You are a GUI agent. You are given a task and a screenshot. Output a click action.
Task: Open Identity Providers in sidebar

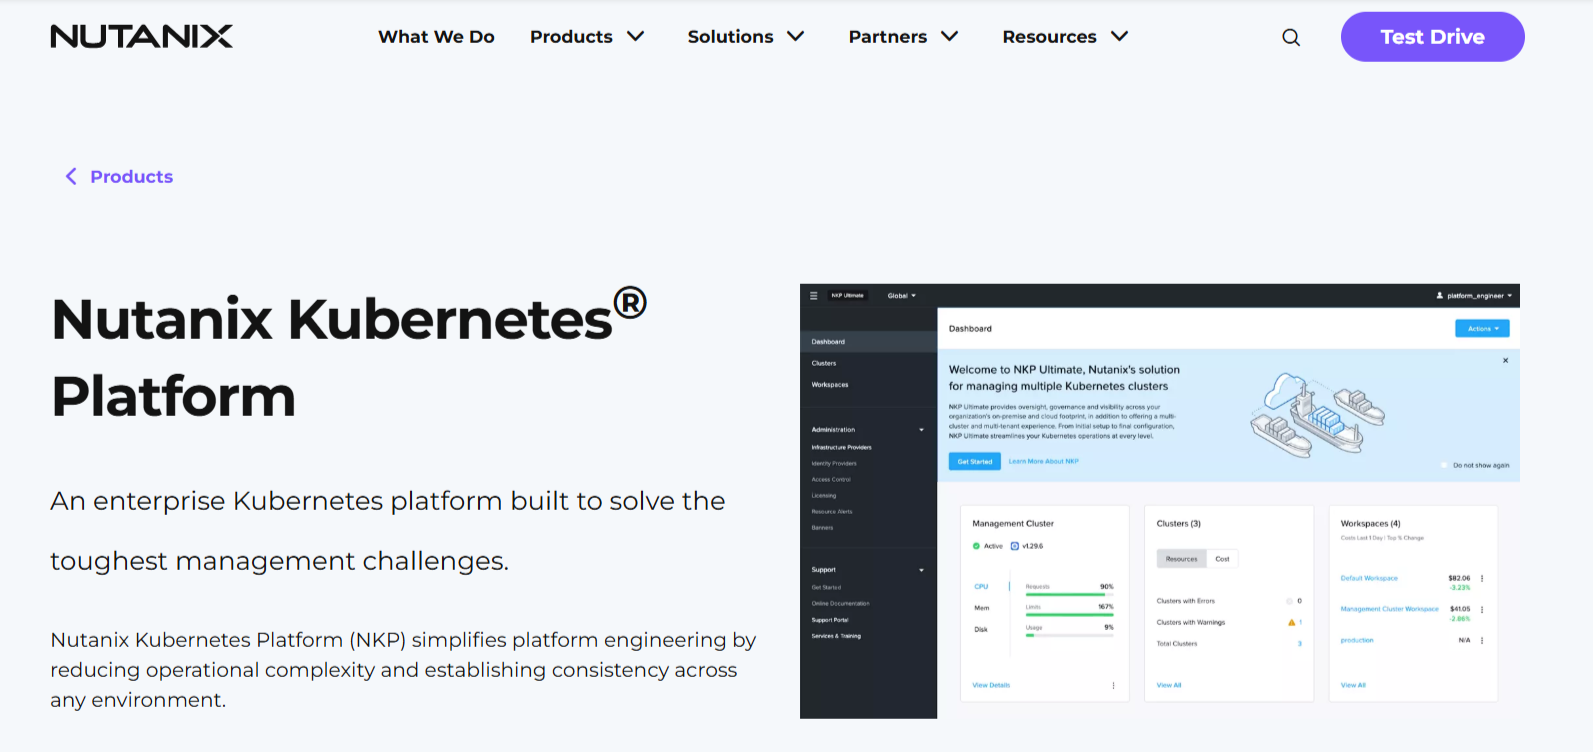click(834, 463)
